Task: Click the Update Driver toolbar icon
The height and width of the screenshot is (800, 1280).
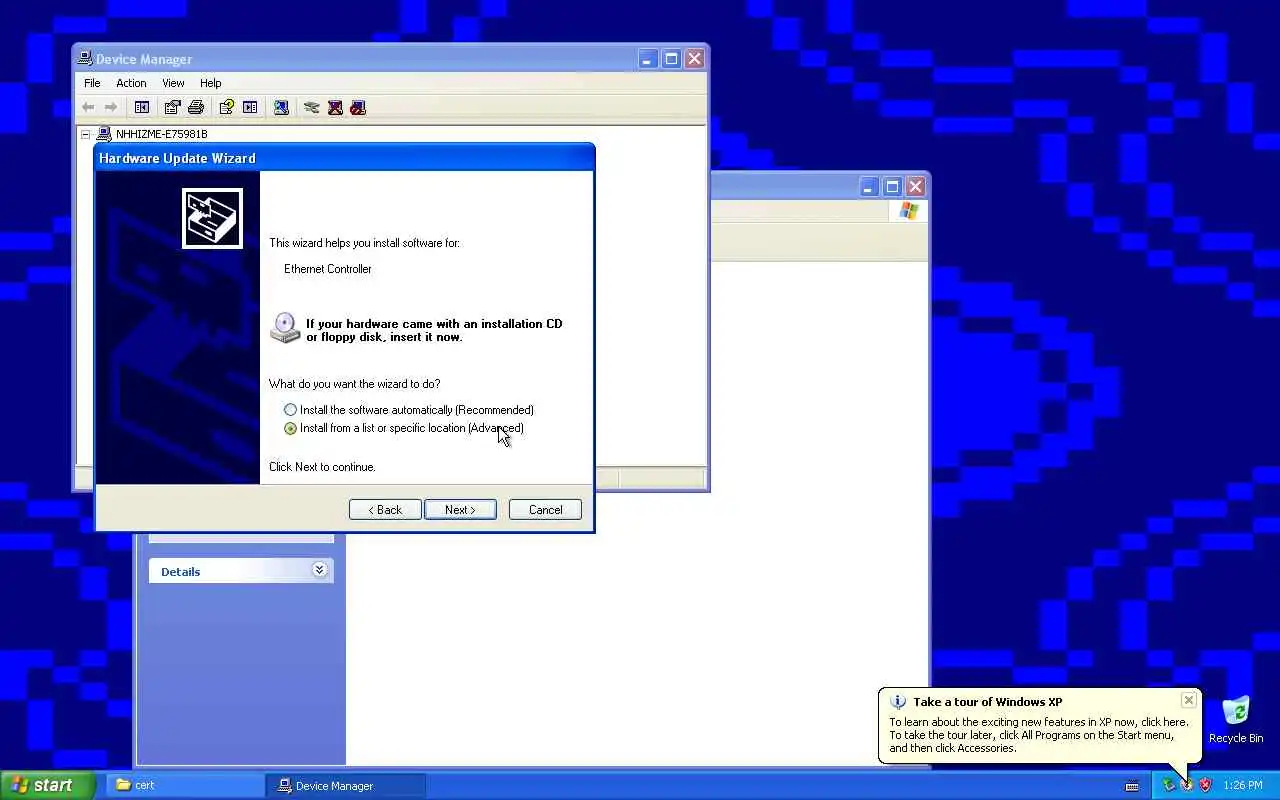Action: pos(312,107)
